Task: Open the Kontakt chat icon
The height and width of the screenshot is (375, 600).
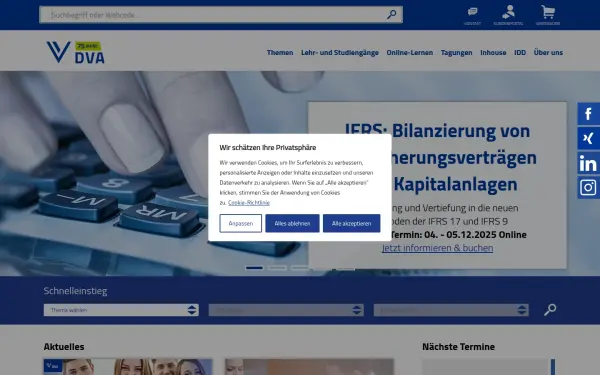Action: (x=472, y=15)
